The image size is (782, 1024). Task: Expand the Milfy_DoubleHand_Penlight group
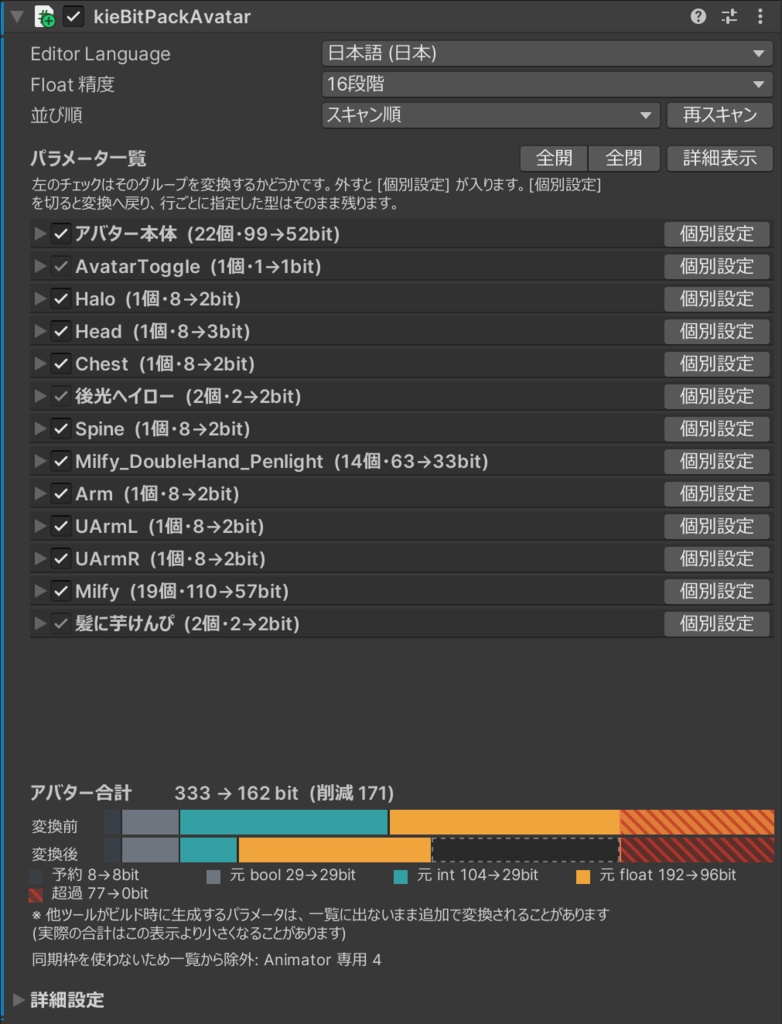40,461
